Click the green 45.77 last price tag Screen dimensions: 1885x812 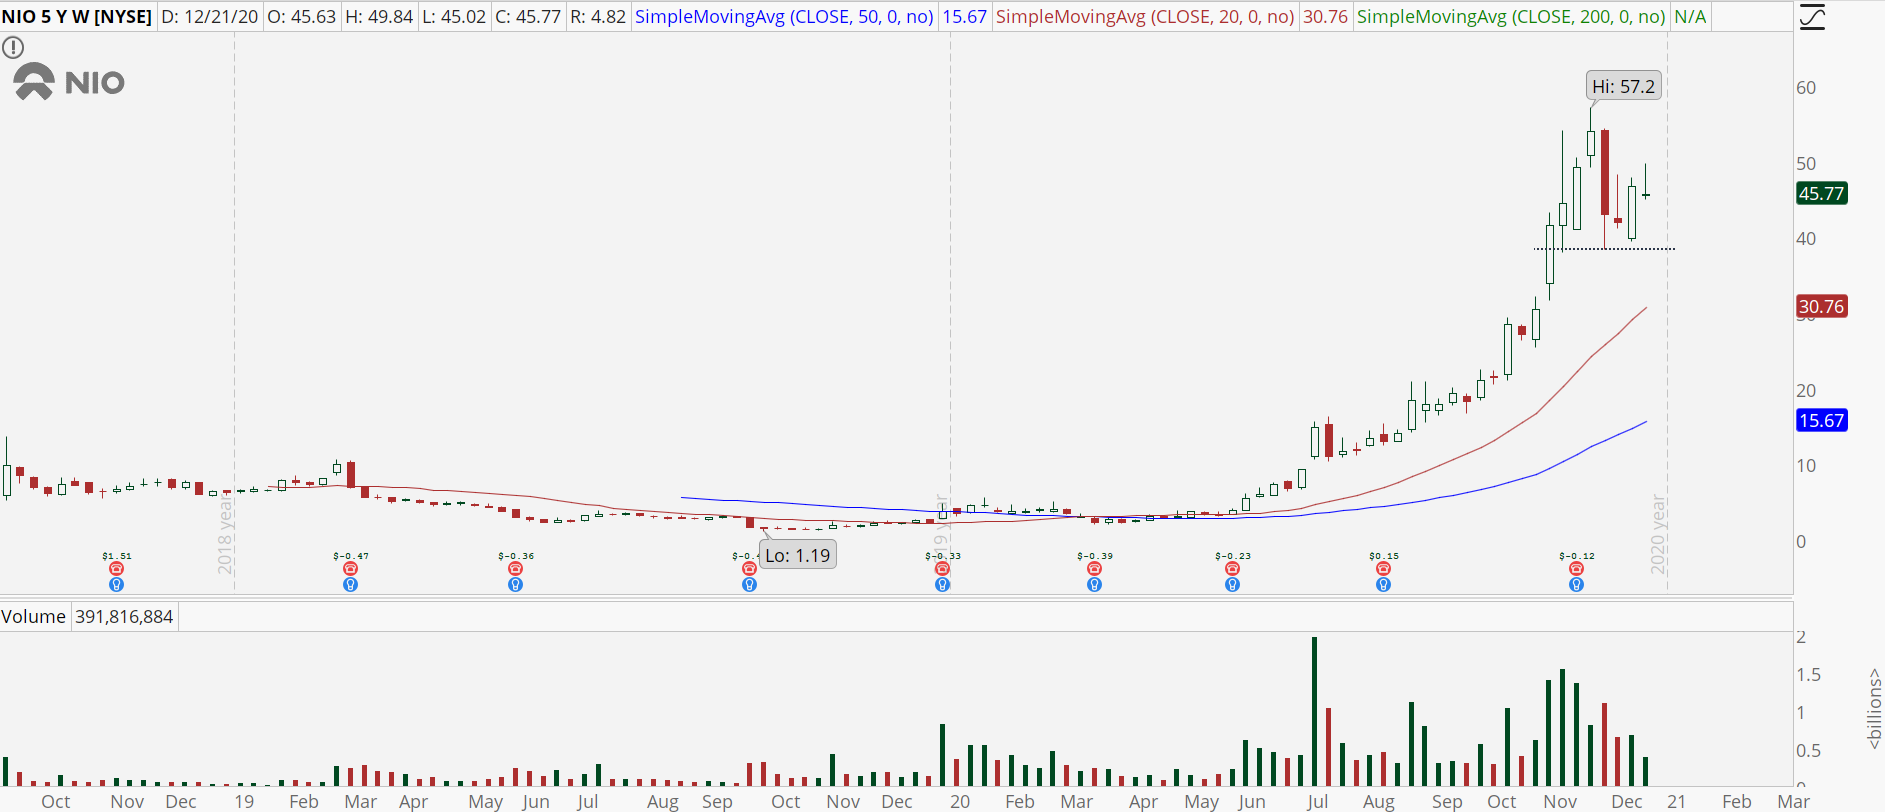point(1821,193)
